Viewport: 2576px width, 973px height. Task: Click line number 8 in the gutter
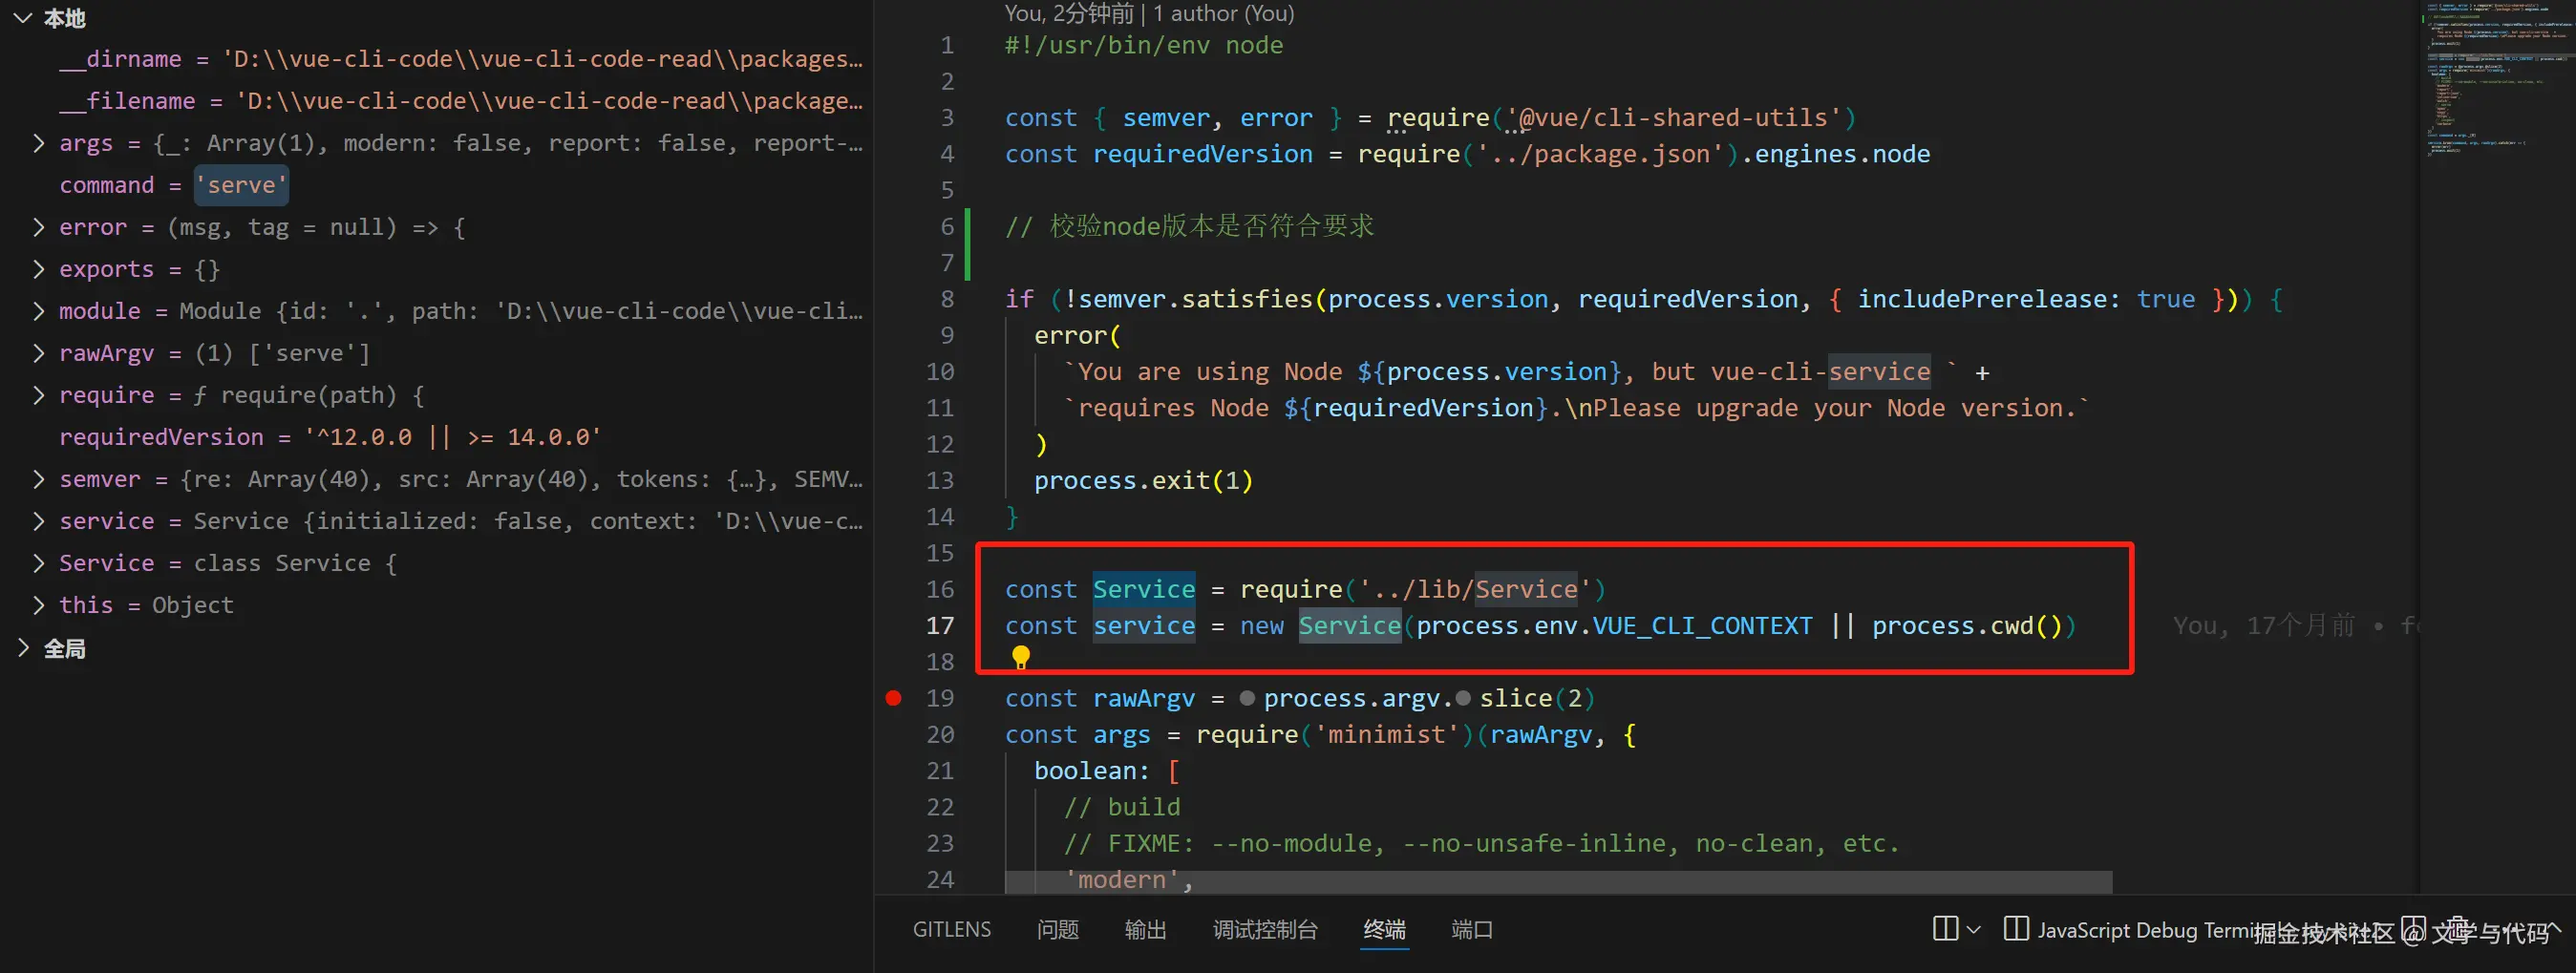[x=947, y=299]
